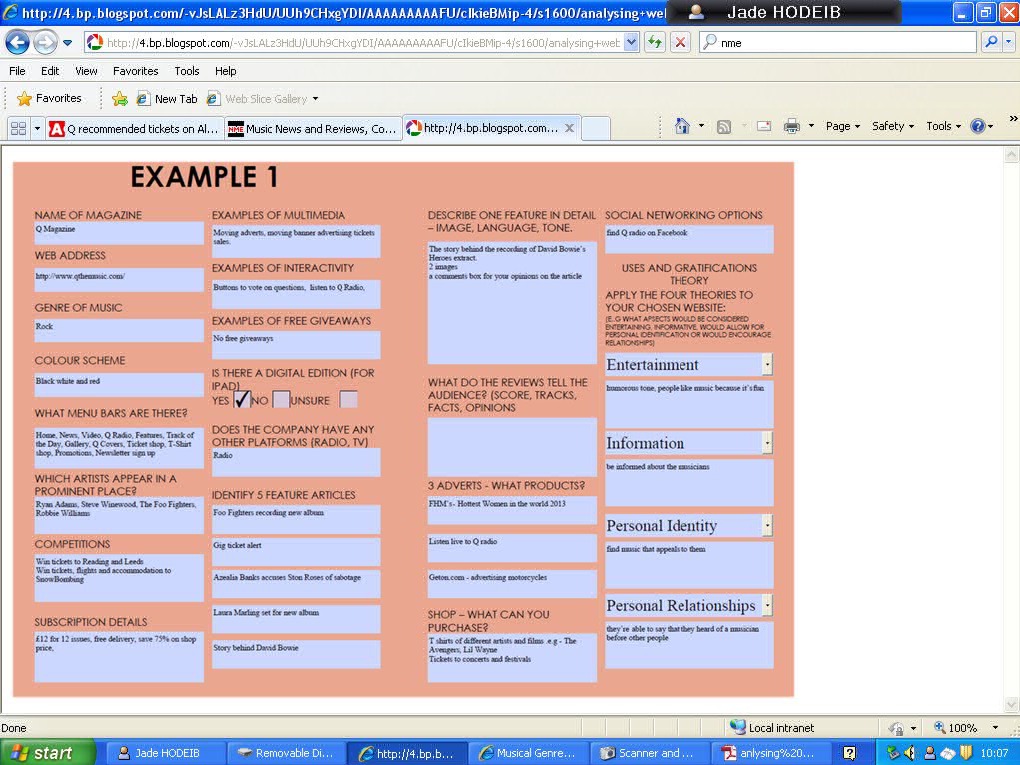Open Quick Tabs grid view
The width and height of the screenshot is (1020, 765).
point(18,129)
